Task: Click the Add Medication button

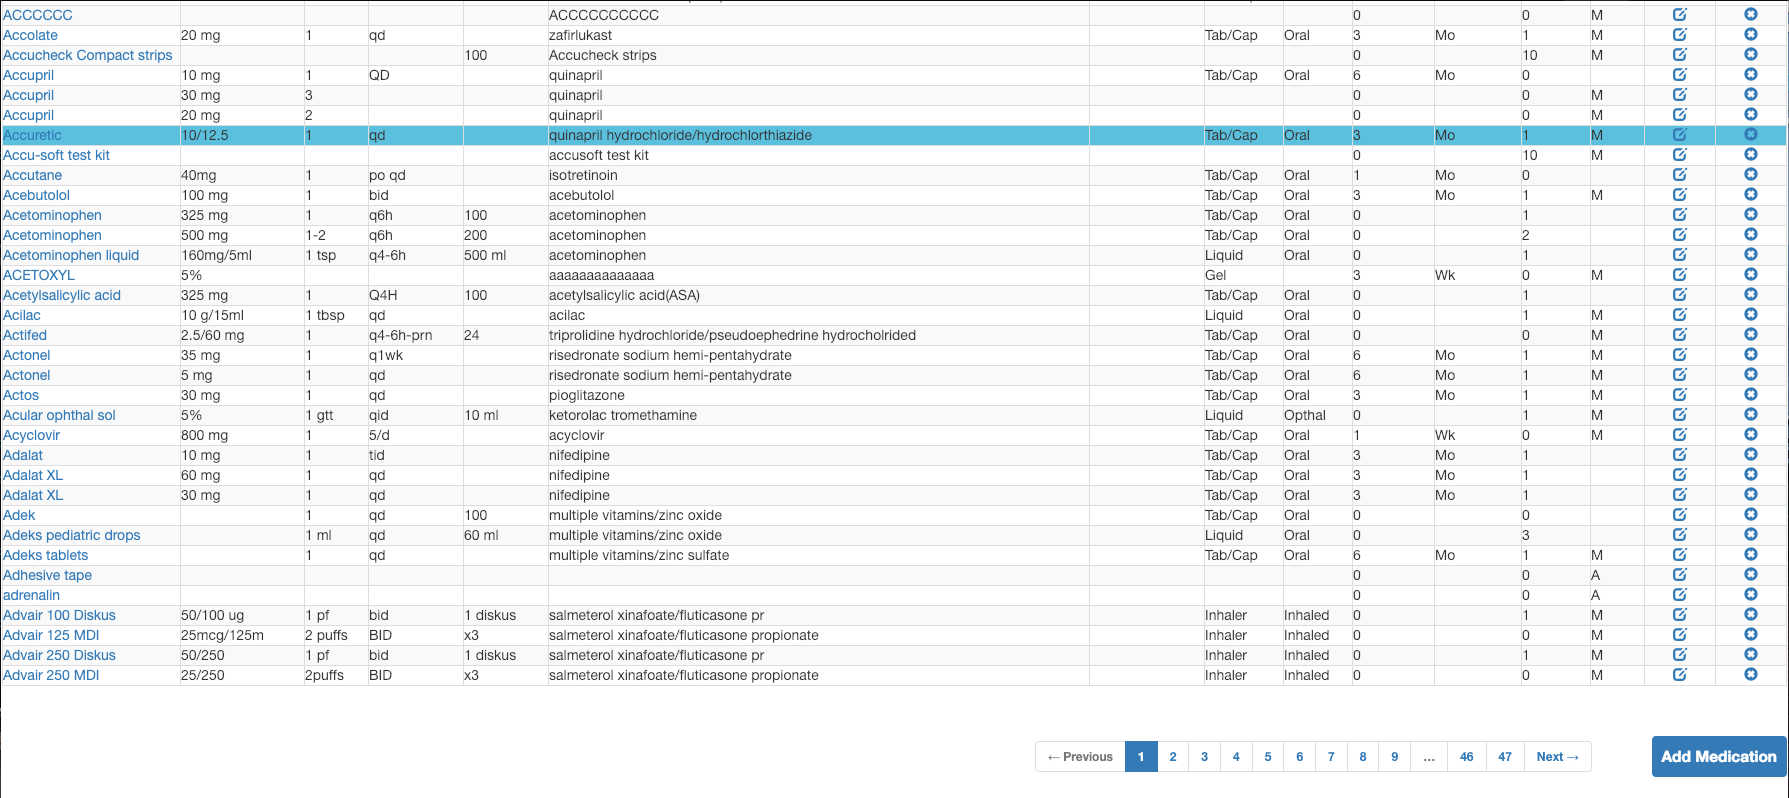Action: click(1719, 757)
